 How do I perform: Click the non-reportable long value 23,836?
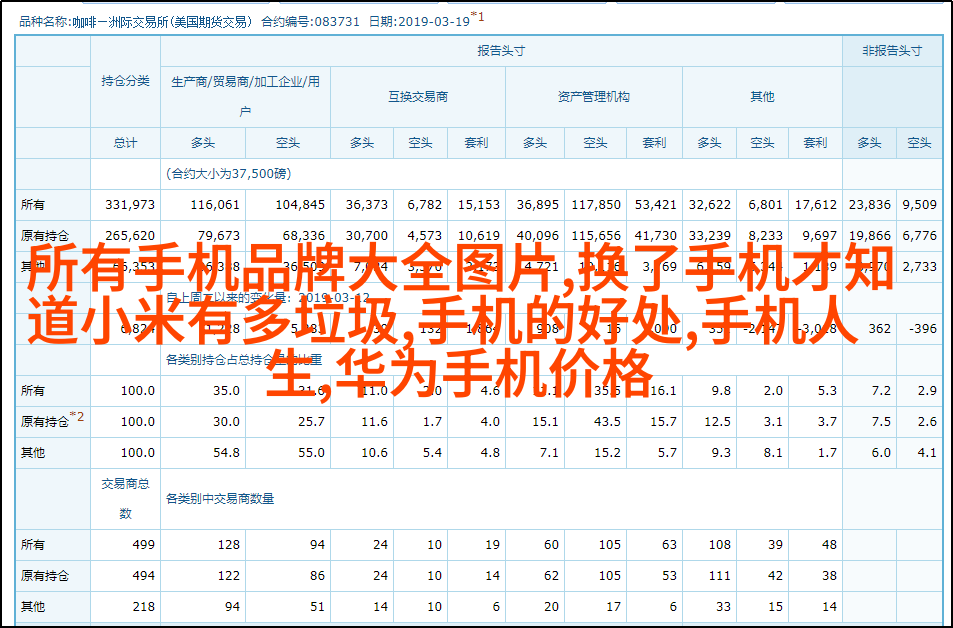870,205
